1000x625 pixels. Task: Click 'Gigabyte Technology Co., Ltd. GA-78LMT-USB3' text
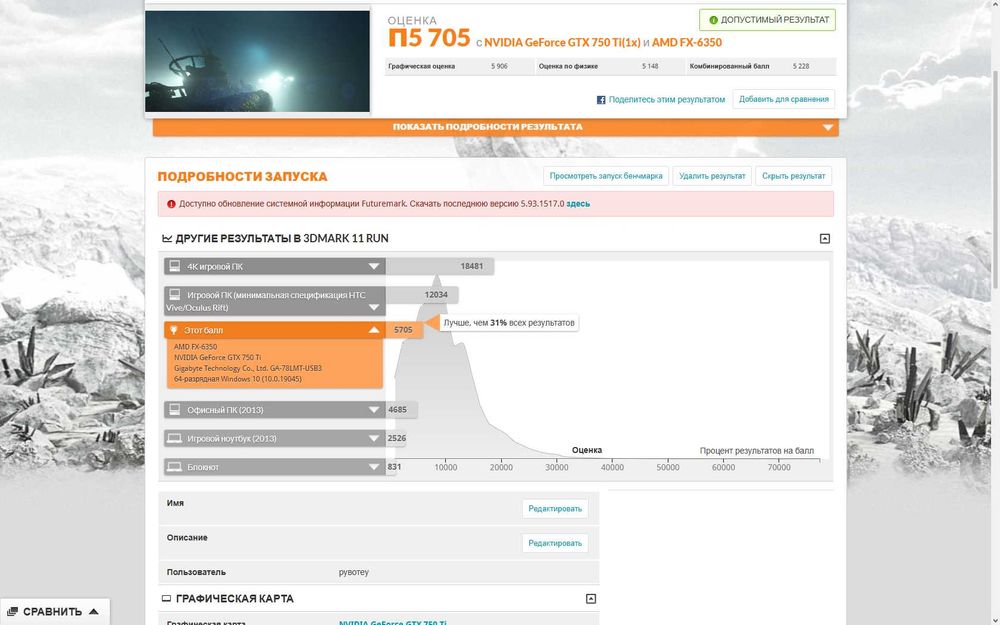(247, 368)
